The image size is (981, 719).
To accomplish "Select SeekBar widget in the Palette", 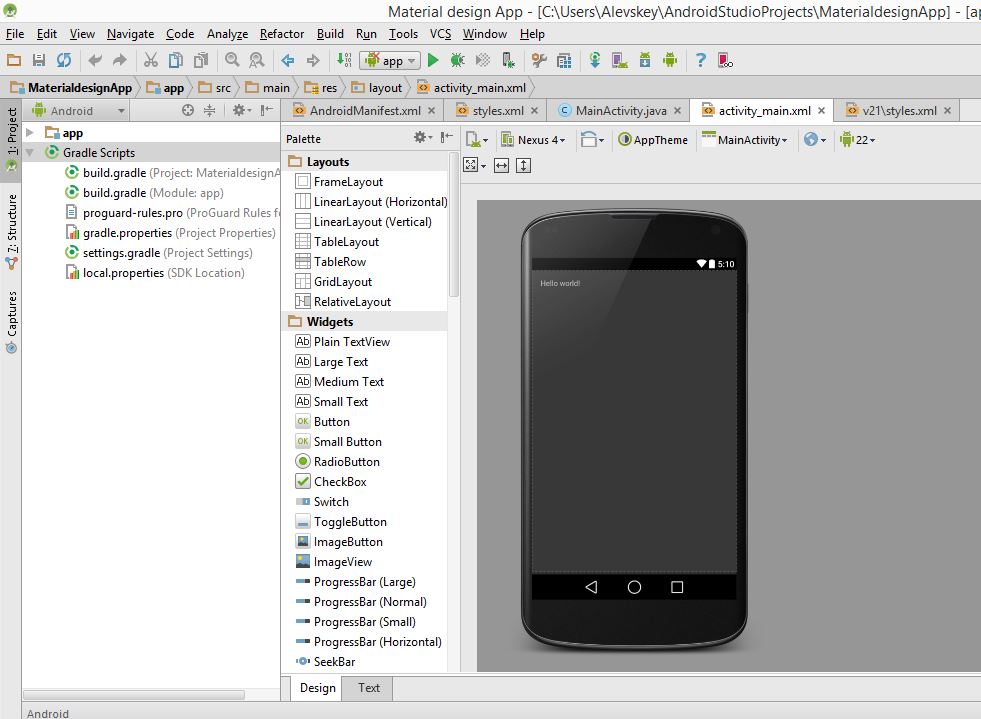I will tap(334, 662).
